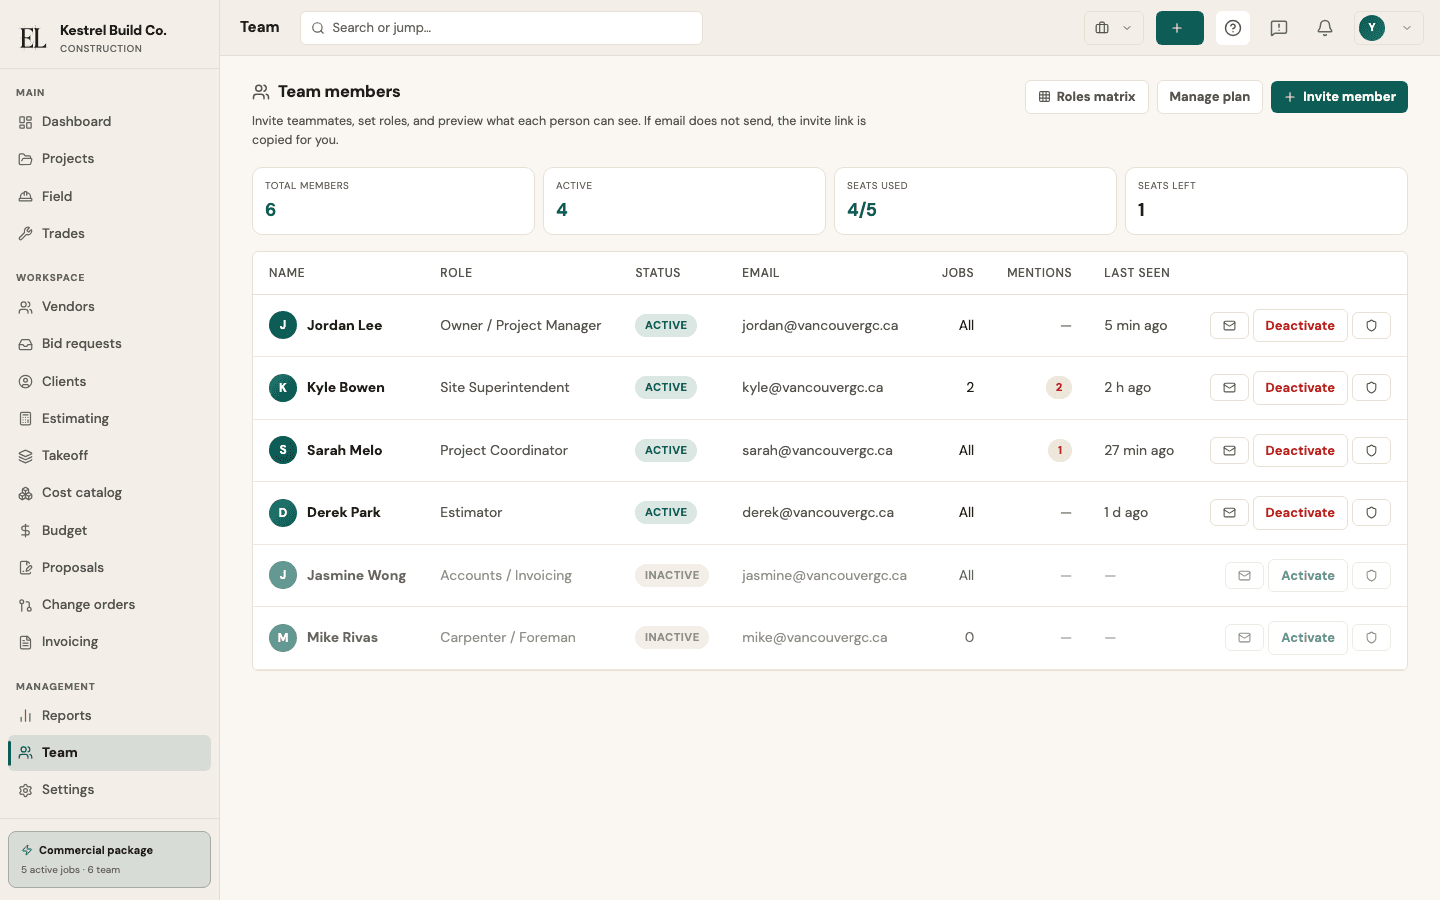Click the Seats used 4/5 card

(x=975, y=201)
